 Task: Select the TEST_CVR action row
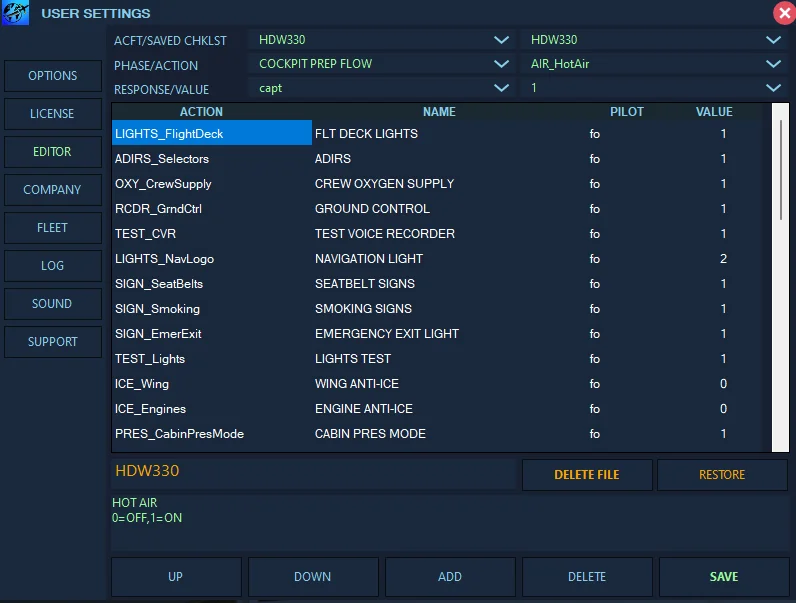212,233
